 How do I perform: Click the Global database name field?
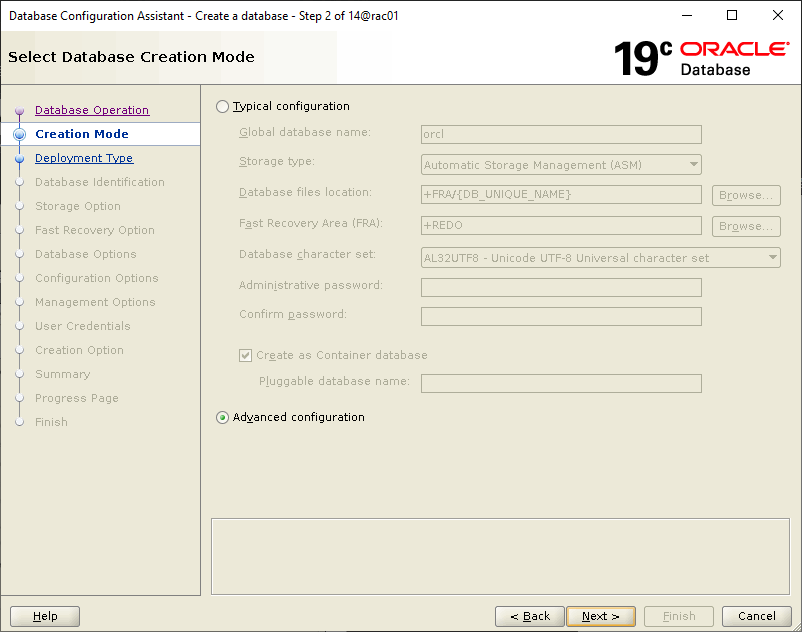point(561,134)
